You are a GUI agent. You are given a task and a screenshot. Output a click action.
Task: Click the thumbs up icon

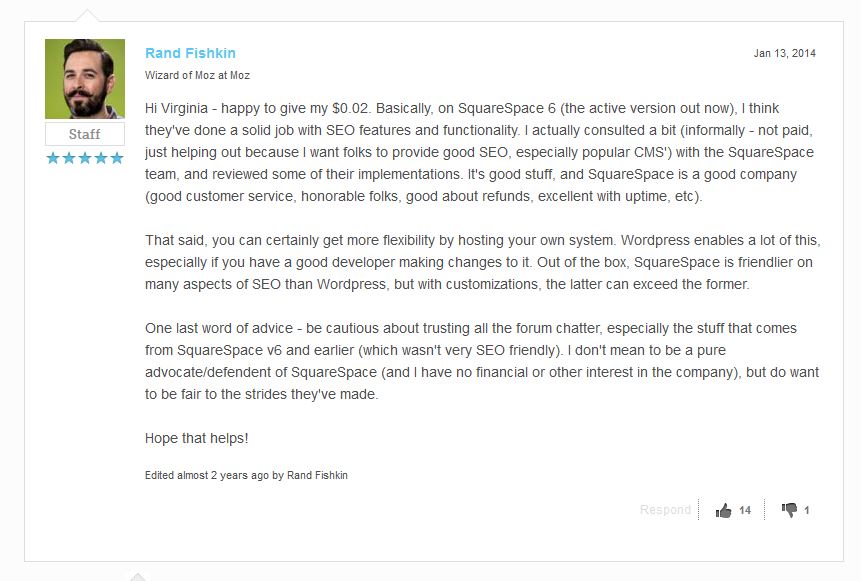tap(724, 510)
